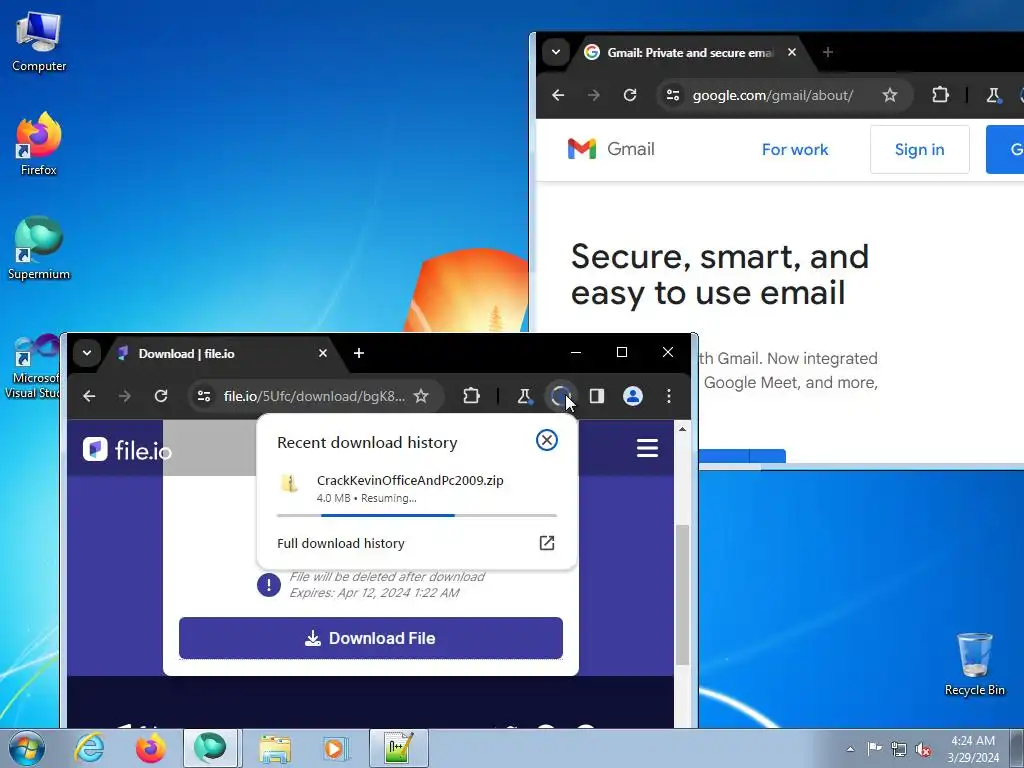Viewport: 1024px width, 768px height.
Task: Open Chrome Labs flask in the Gmail window
Action: click(x=993, y=95)
